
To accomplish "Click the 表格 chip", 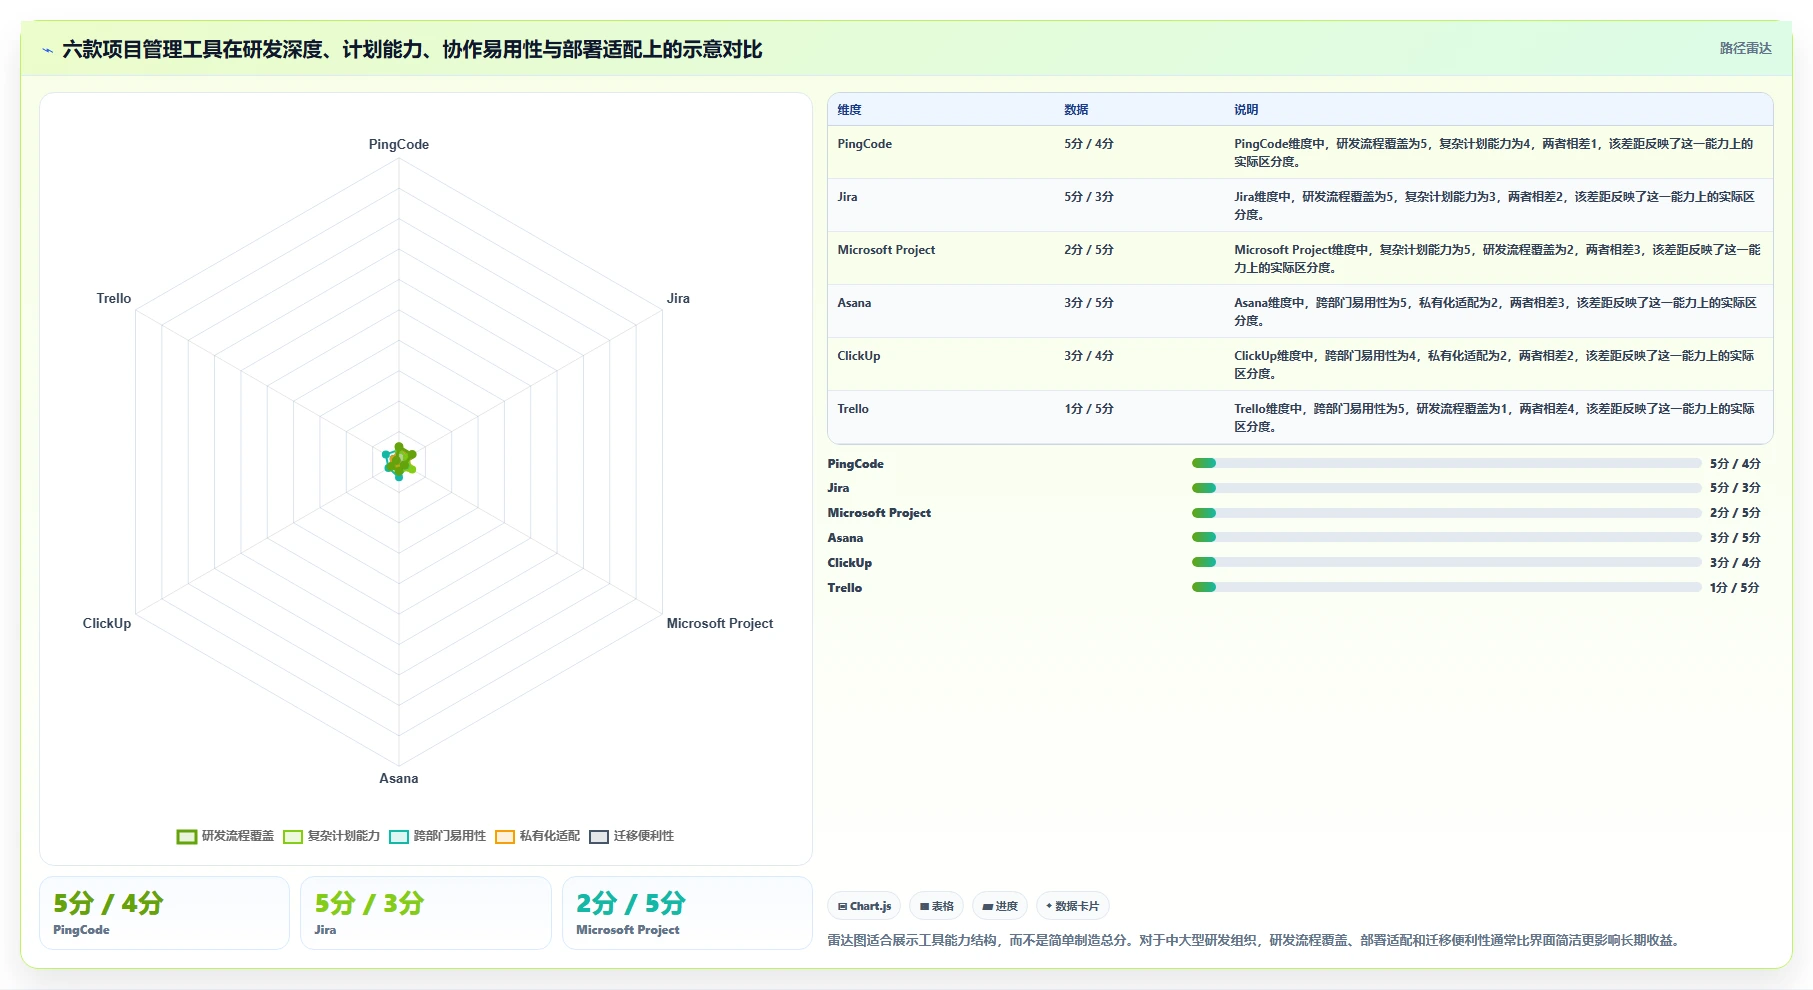I will coord(937,906).
